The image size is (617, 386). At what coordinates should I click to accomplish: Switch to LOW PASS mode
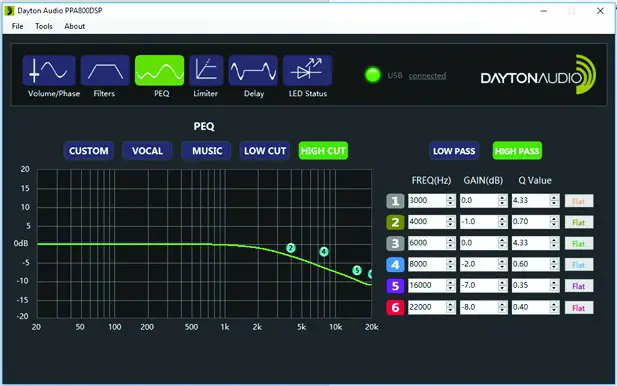coord(454,151)
